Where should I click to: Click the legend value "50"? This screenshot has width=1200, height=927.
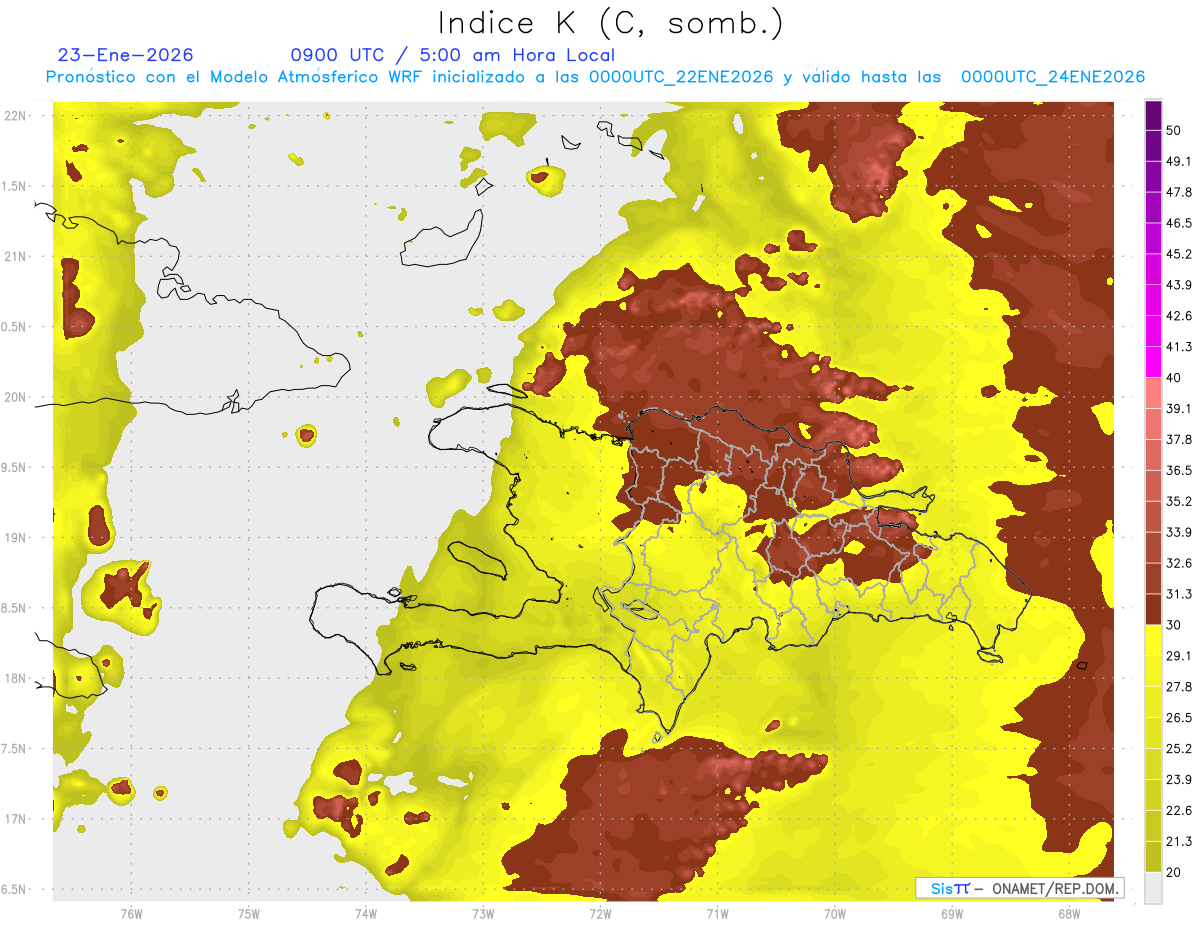click(1174, 129)
